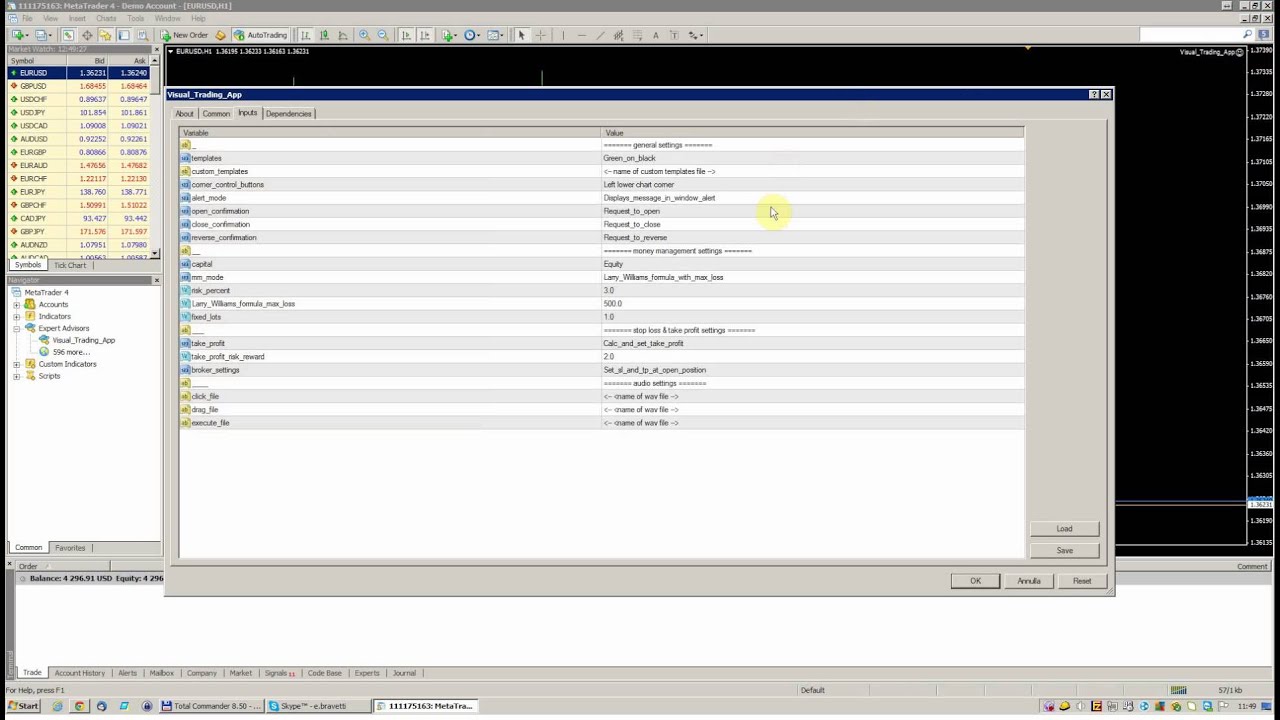1280x720 pixels.
Task: Open Total Commander from the taskbar
Action: coord(211,706)
